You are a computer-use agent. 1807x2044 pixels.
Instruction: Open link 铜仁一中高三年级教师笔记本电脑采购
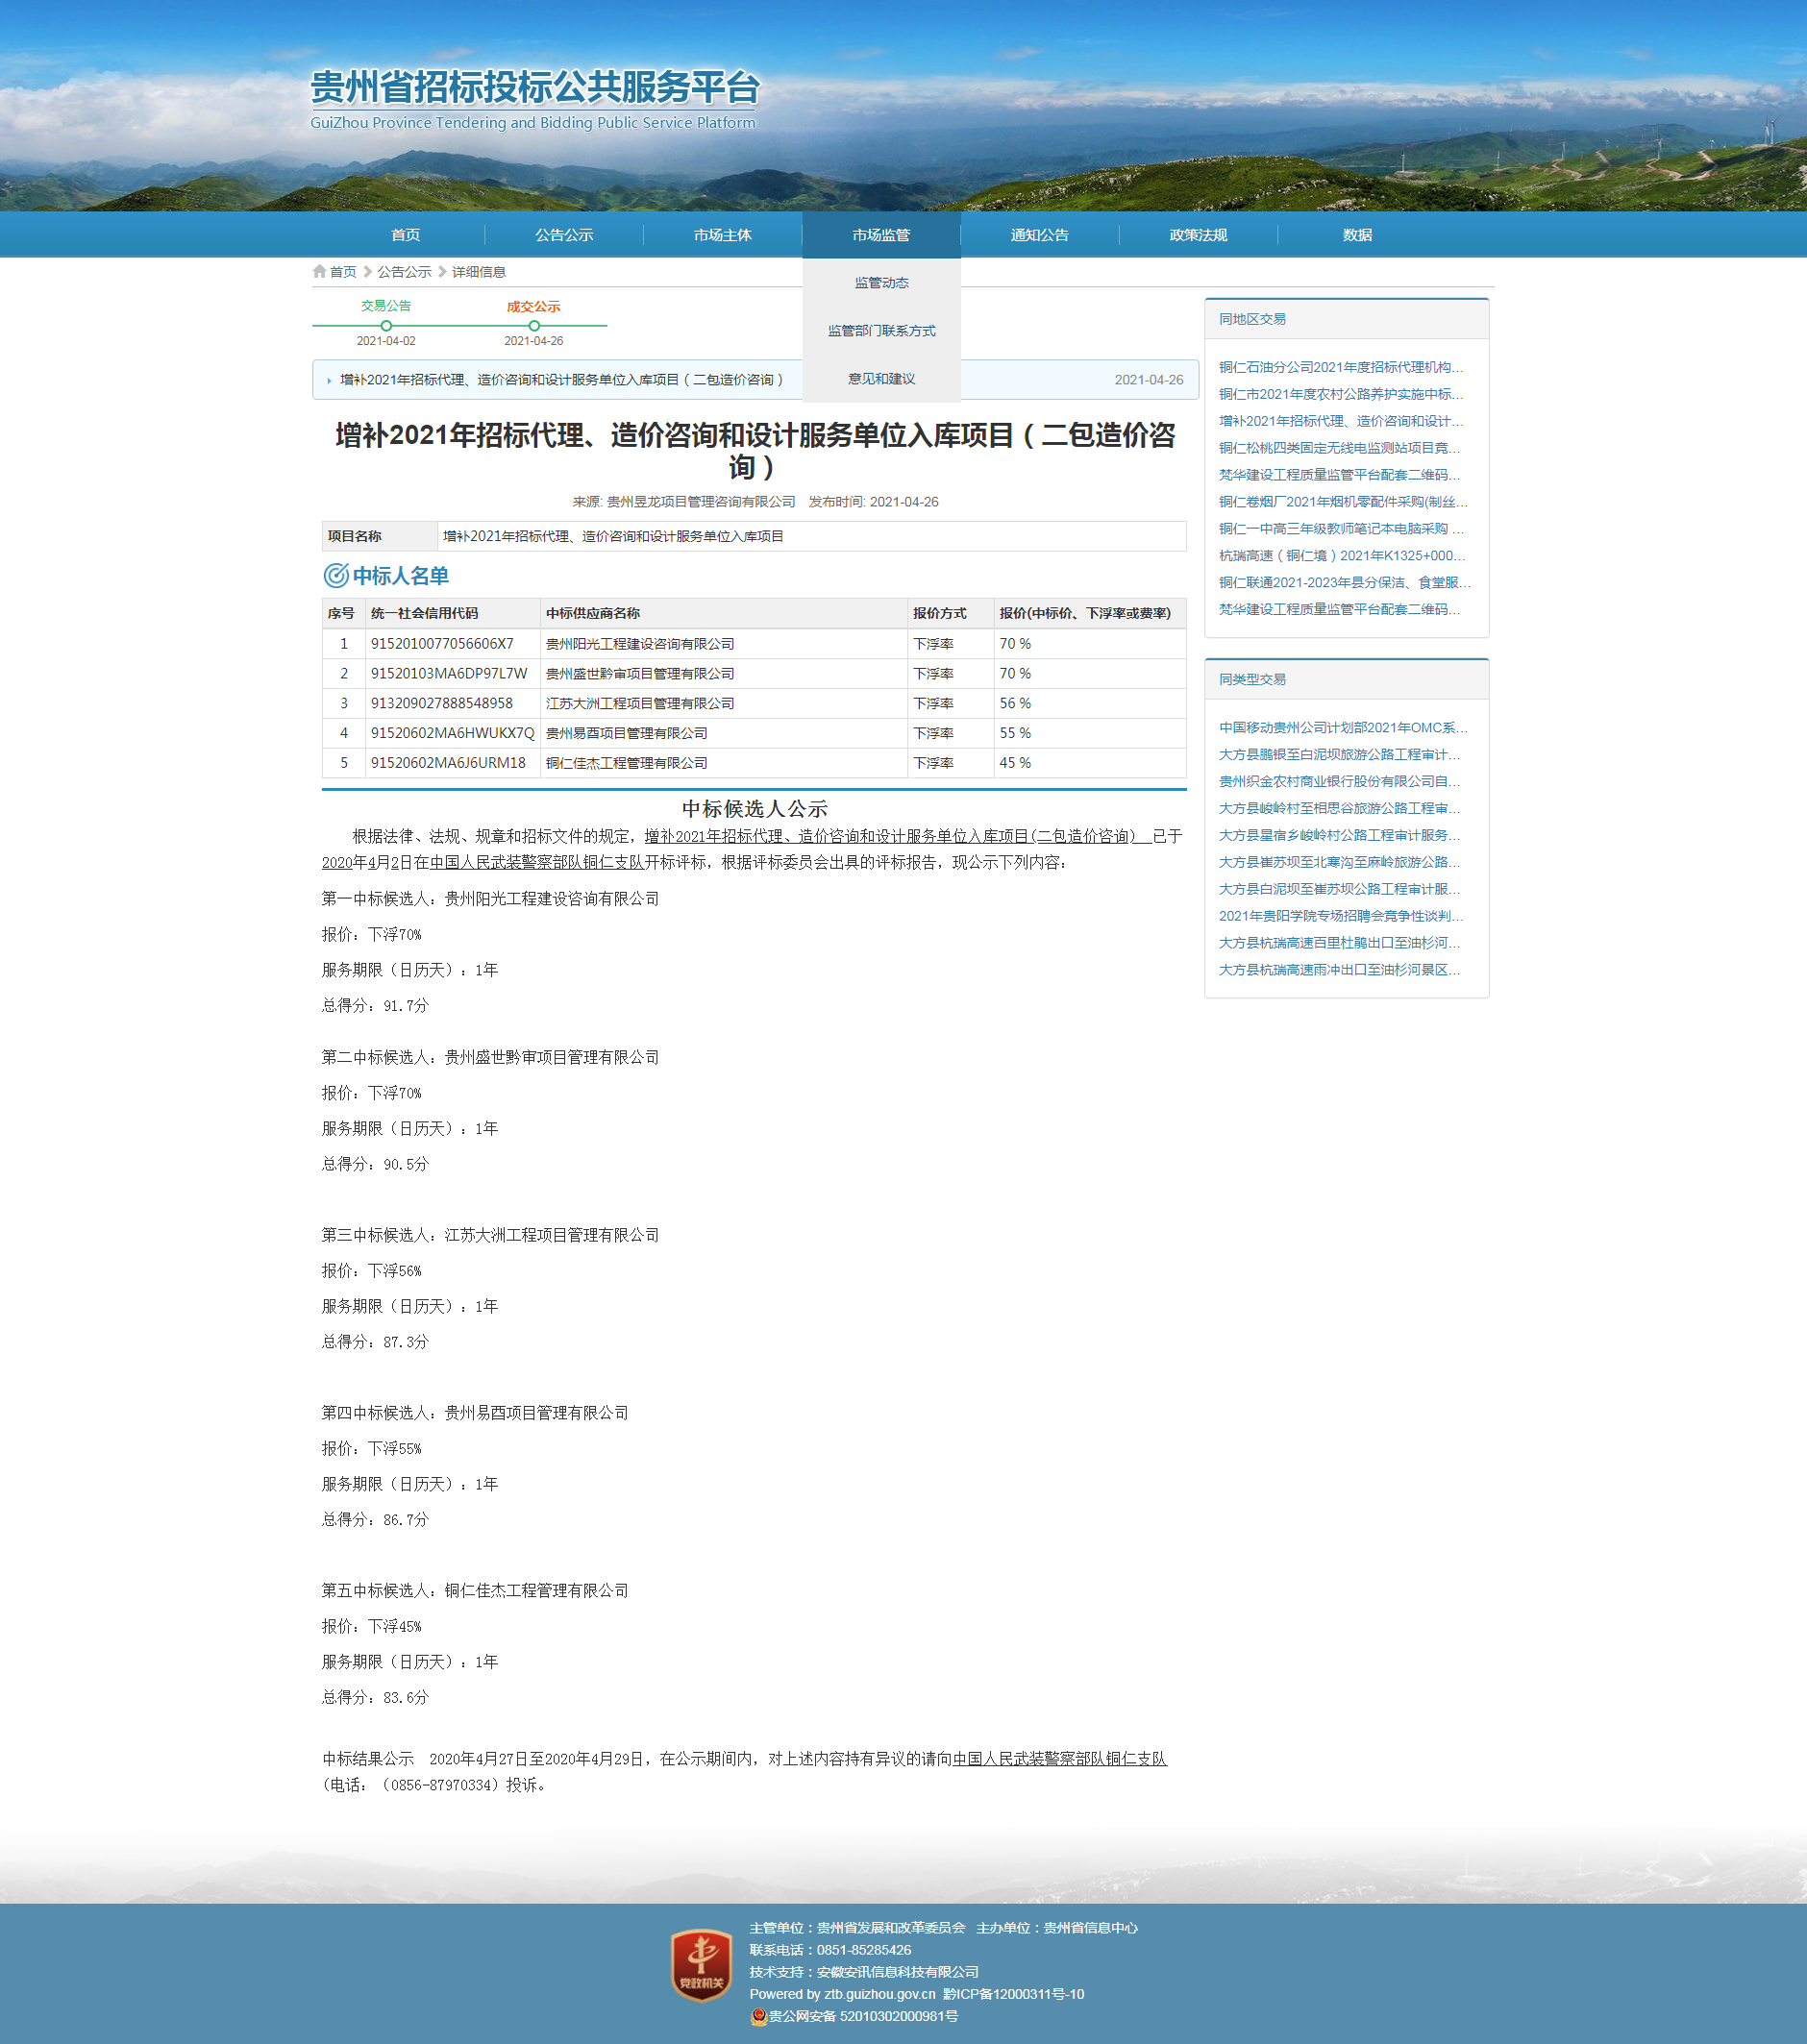pos(1340,529)
